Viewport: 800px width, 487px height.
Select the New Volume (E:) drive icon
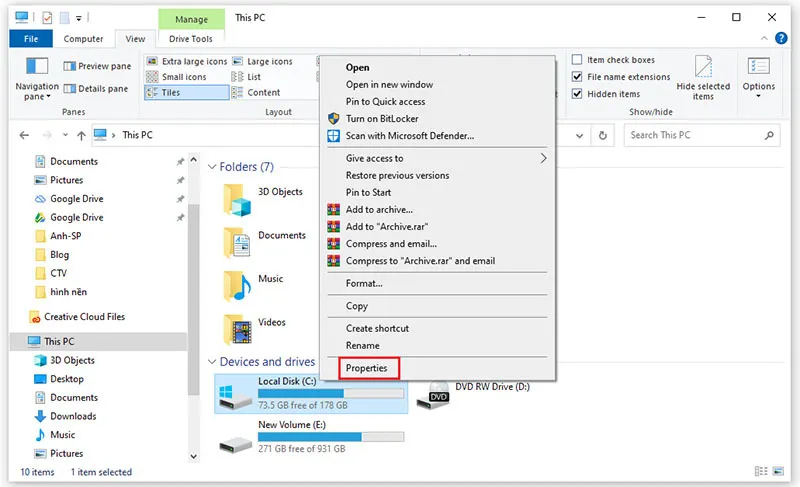click(234, 437)
